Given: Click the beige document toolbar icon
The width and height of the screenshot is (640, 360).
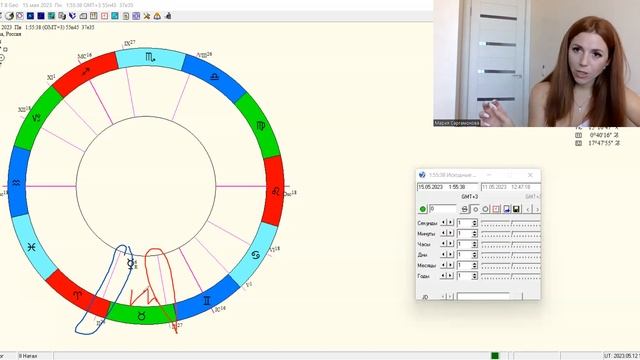Looking at the screenshot, I should (126, 16).
